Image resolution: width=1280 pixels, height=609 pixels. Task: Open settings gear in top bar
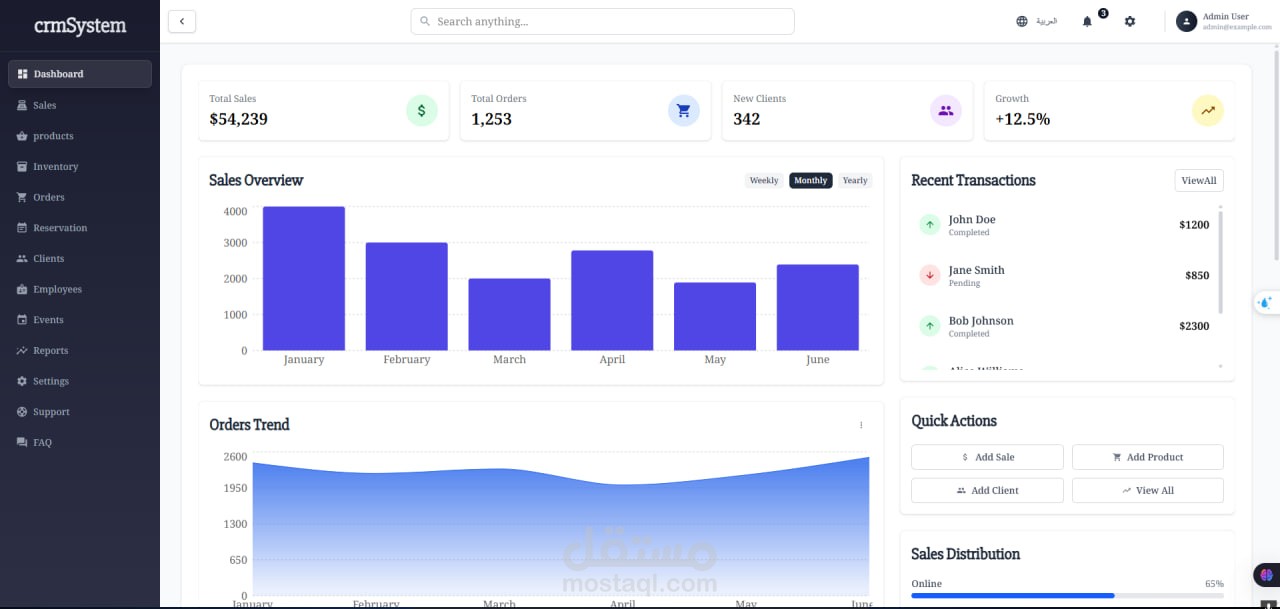(1130, 21)
